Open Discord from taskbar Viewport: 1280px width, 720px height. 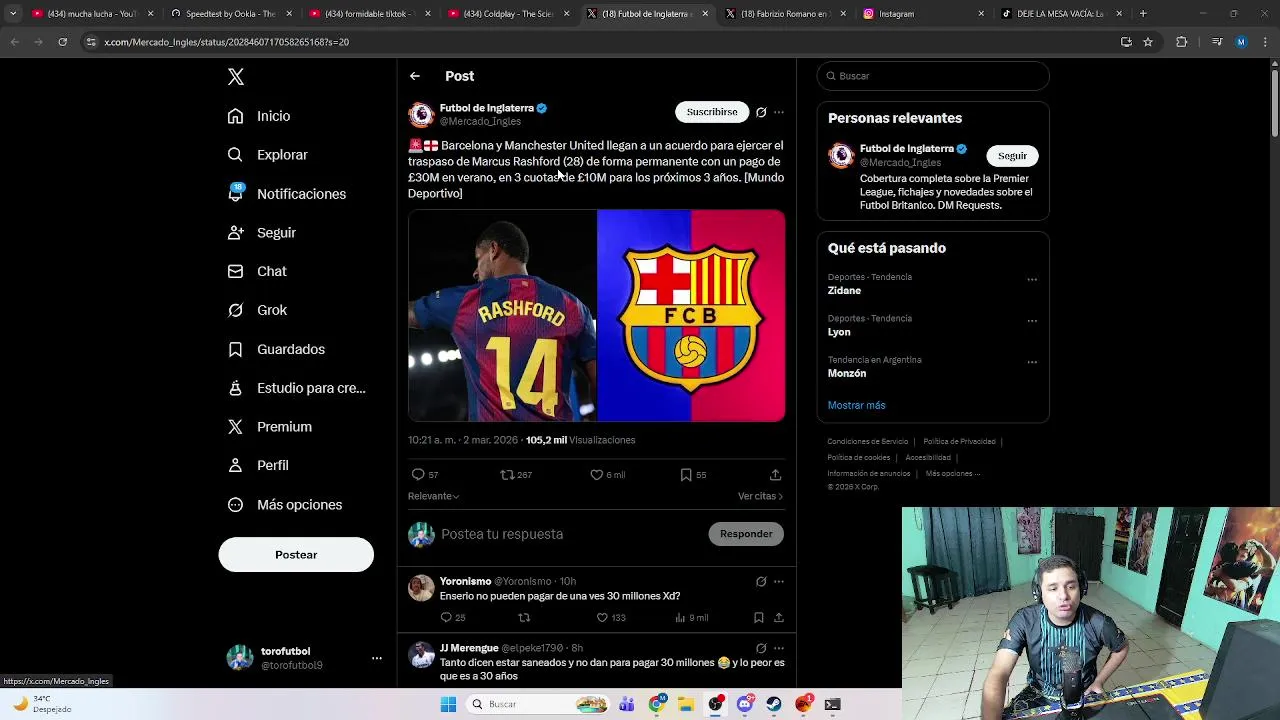[745, 704]
